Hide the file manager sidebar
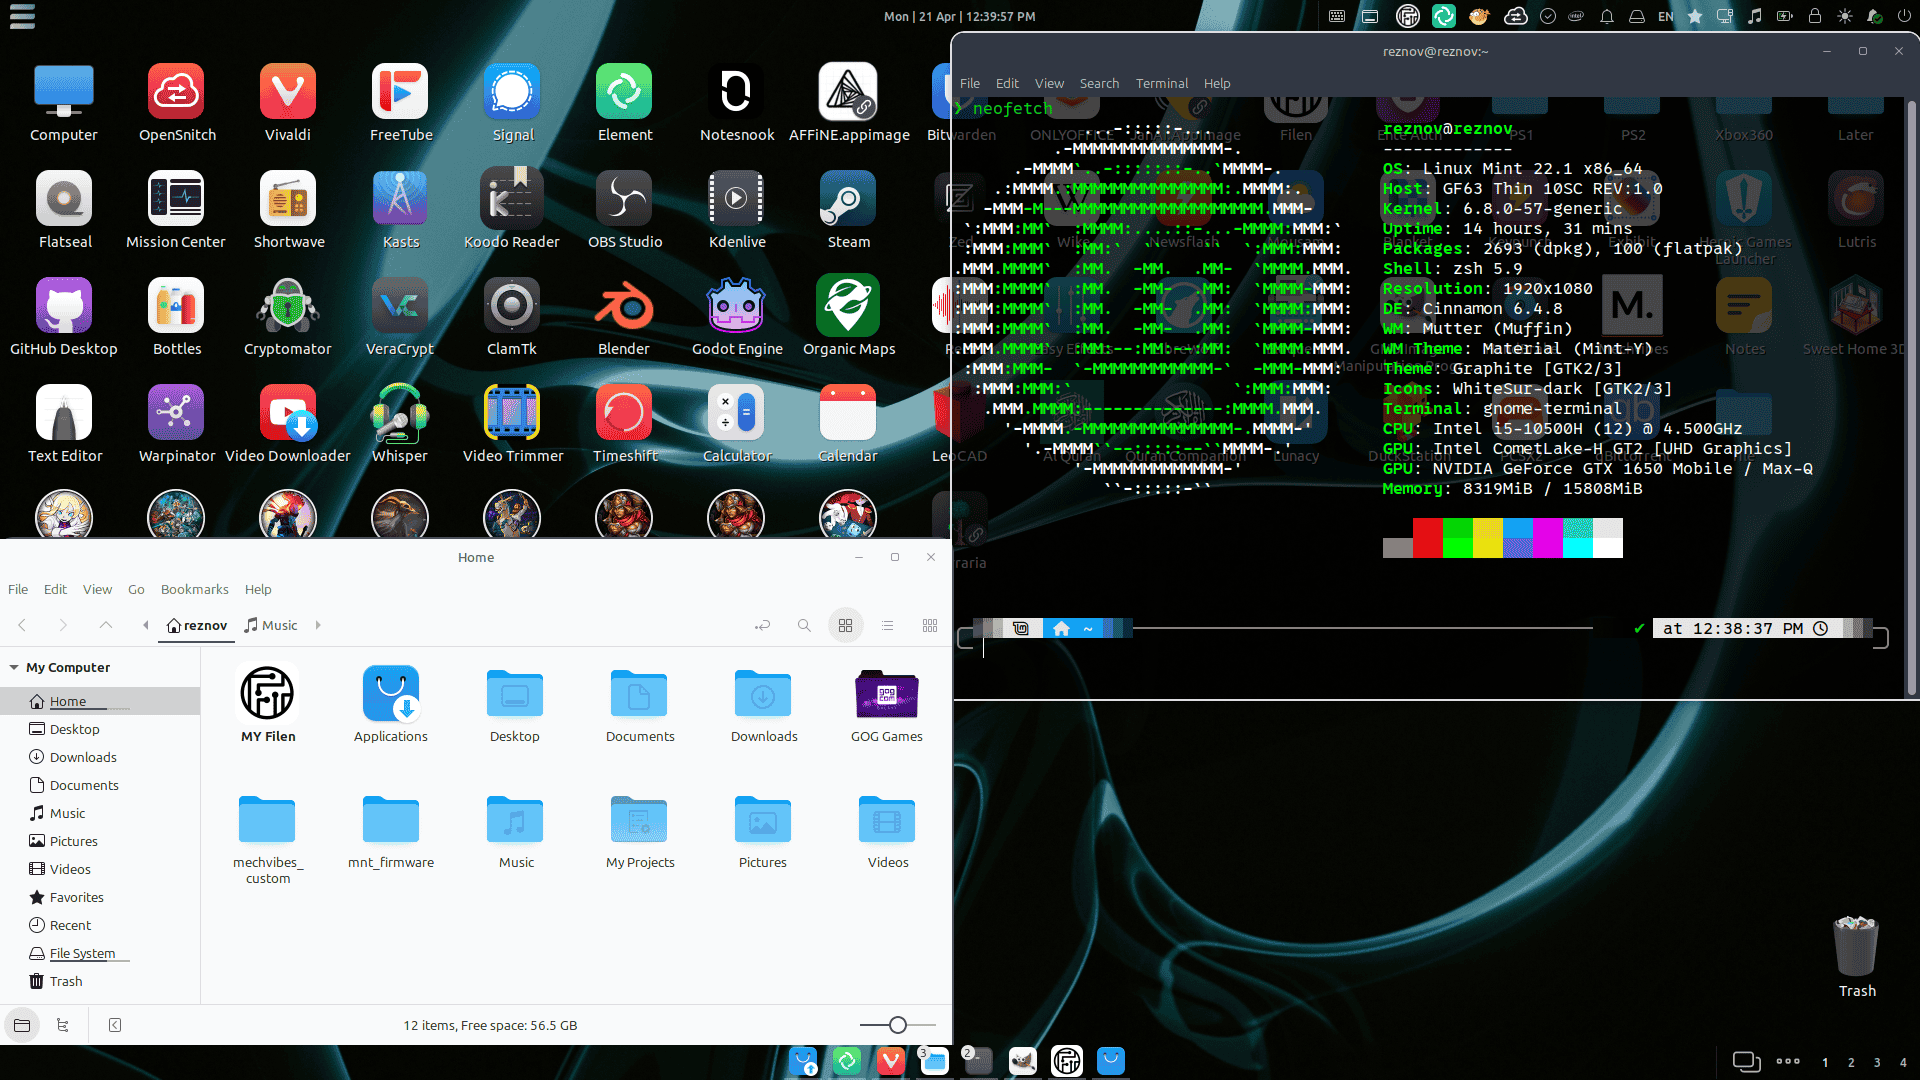The image size is (1920, 1080). 115,1025
